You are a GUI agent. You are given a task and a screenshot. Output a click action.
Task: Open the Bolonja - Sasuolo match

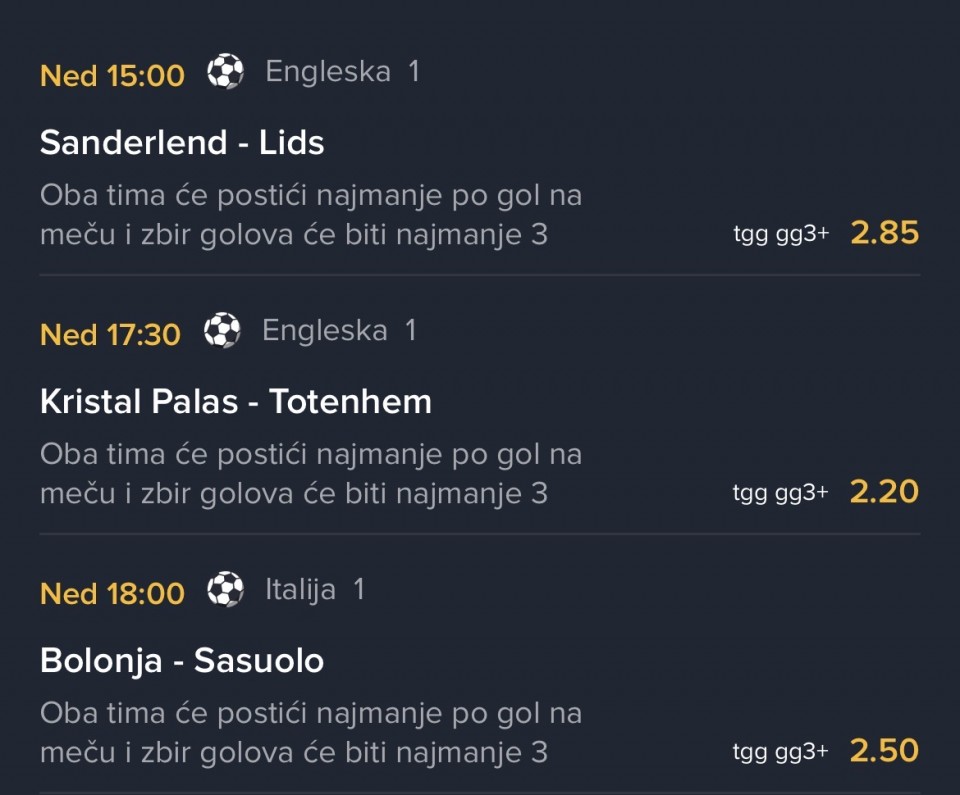coord(182,661)
